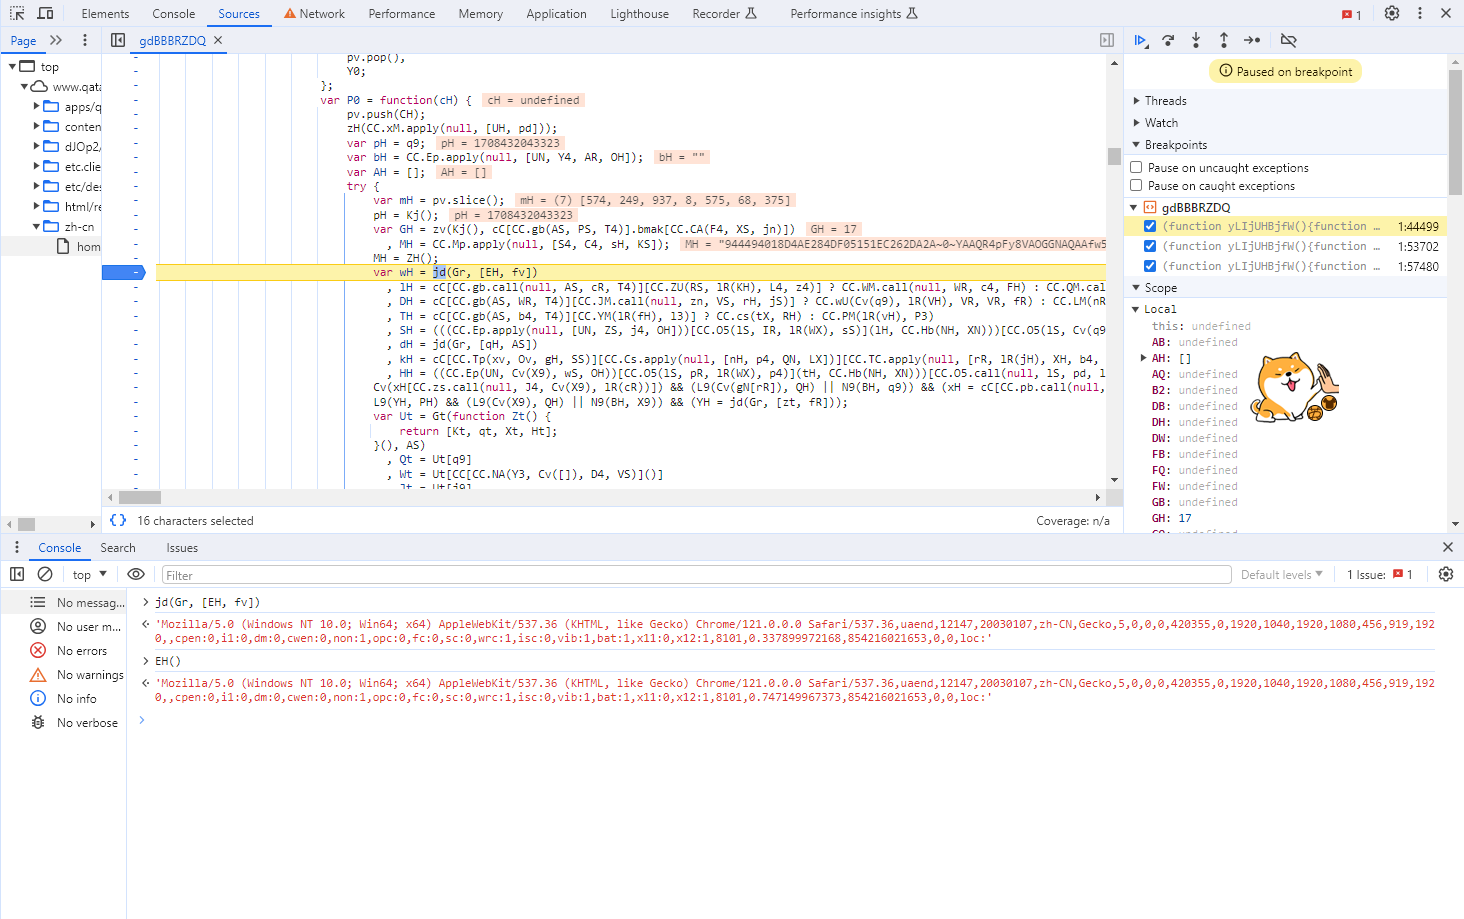
Task: Open the Application tab
Action: [556, 14]
